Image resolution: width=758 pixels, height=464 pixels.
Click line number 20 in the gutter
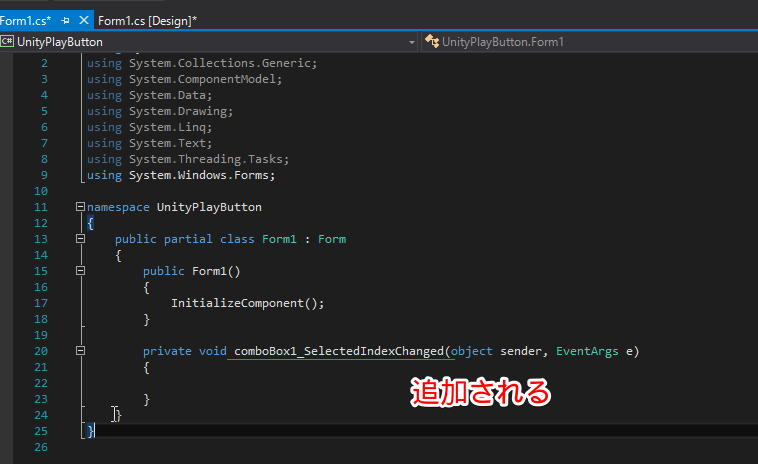click(41, 351)
